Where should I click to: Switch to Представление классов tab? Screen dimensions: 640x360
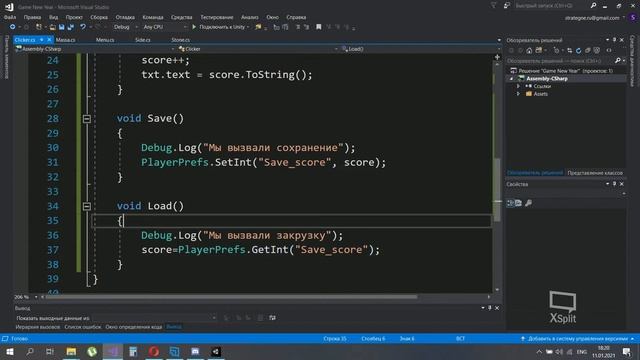coord(595,173)
